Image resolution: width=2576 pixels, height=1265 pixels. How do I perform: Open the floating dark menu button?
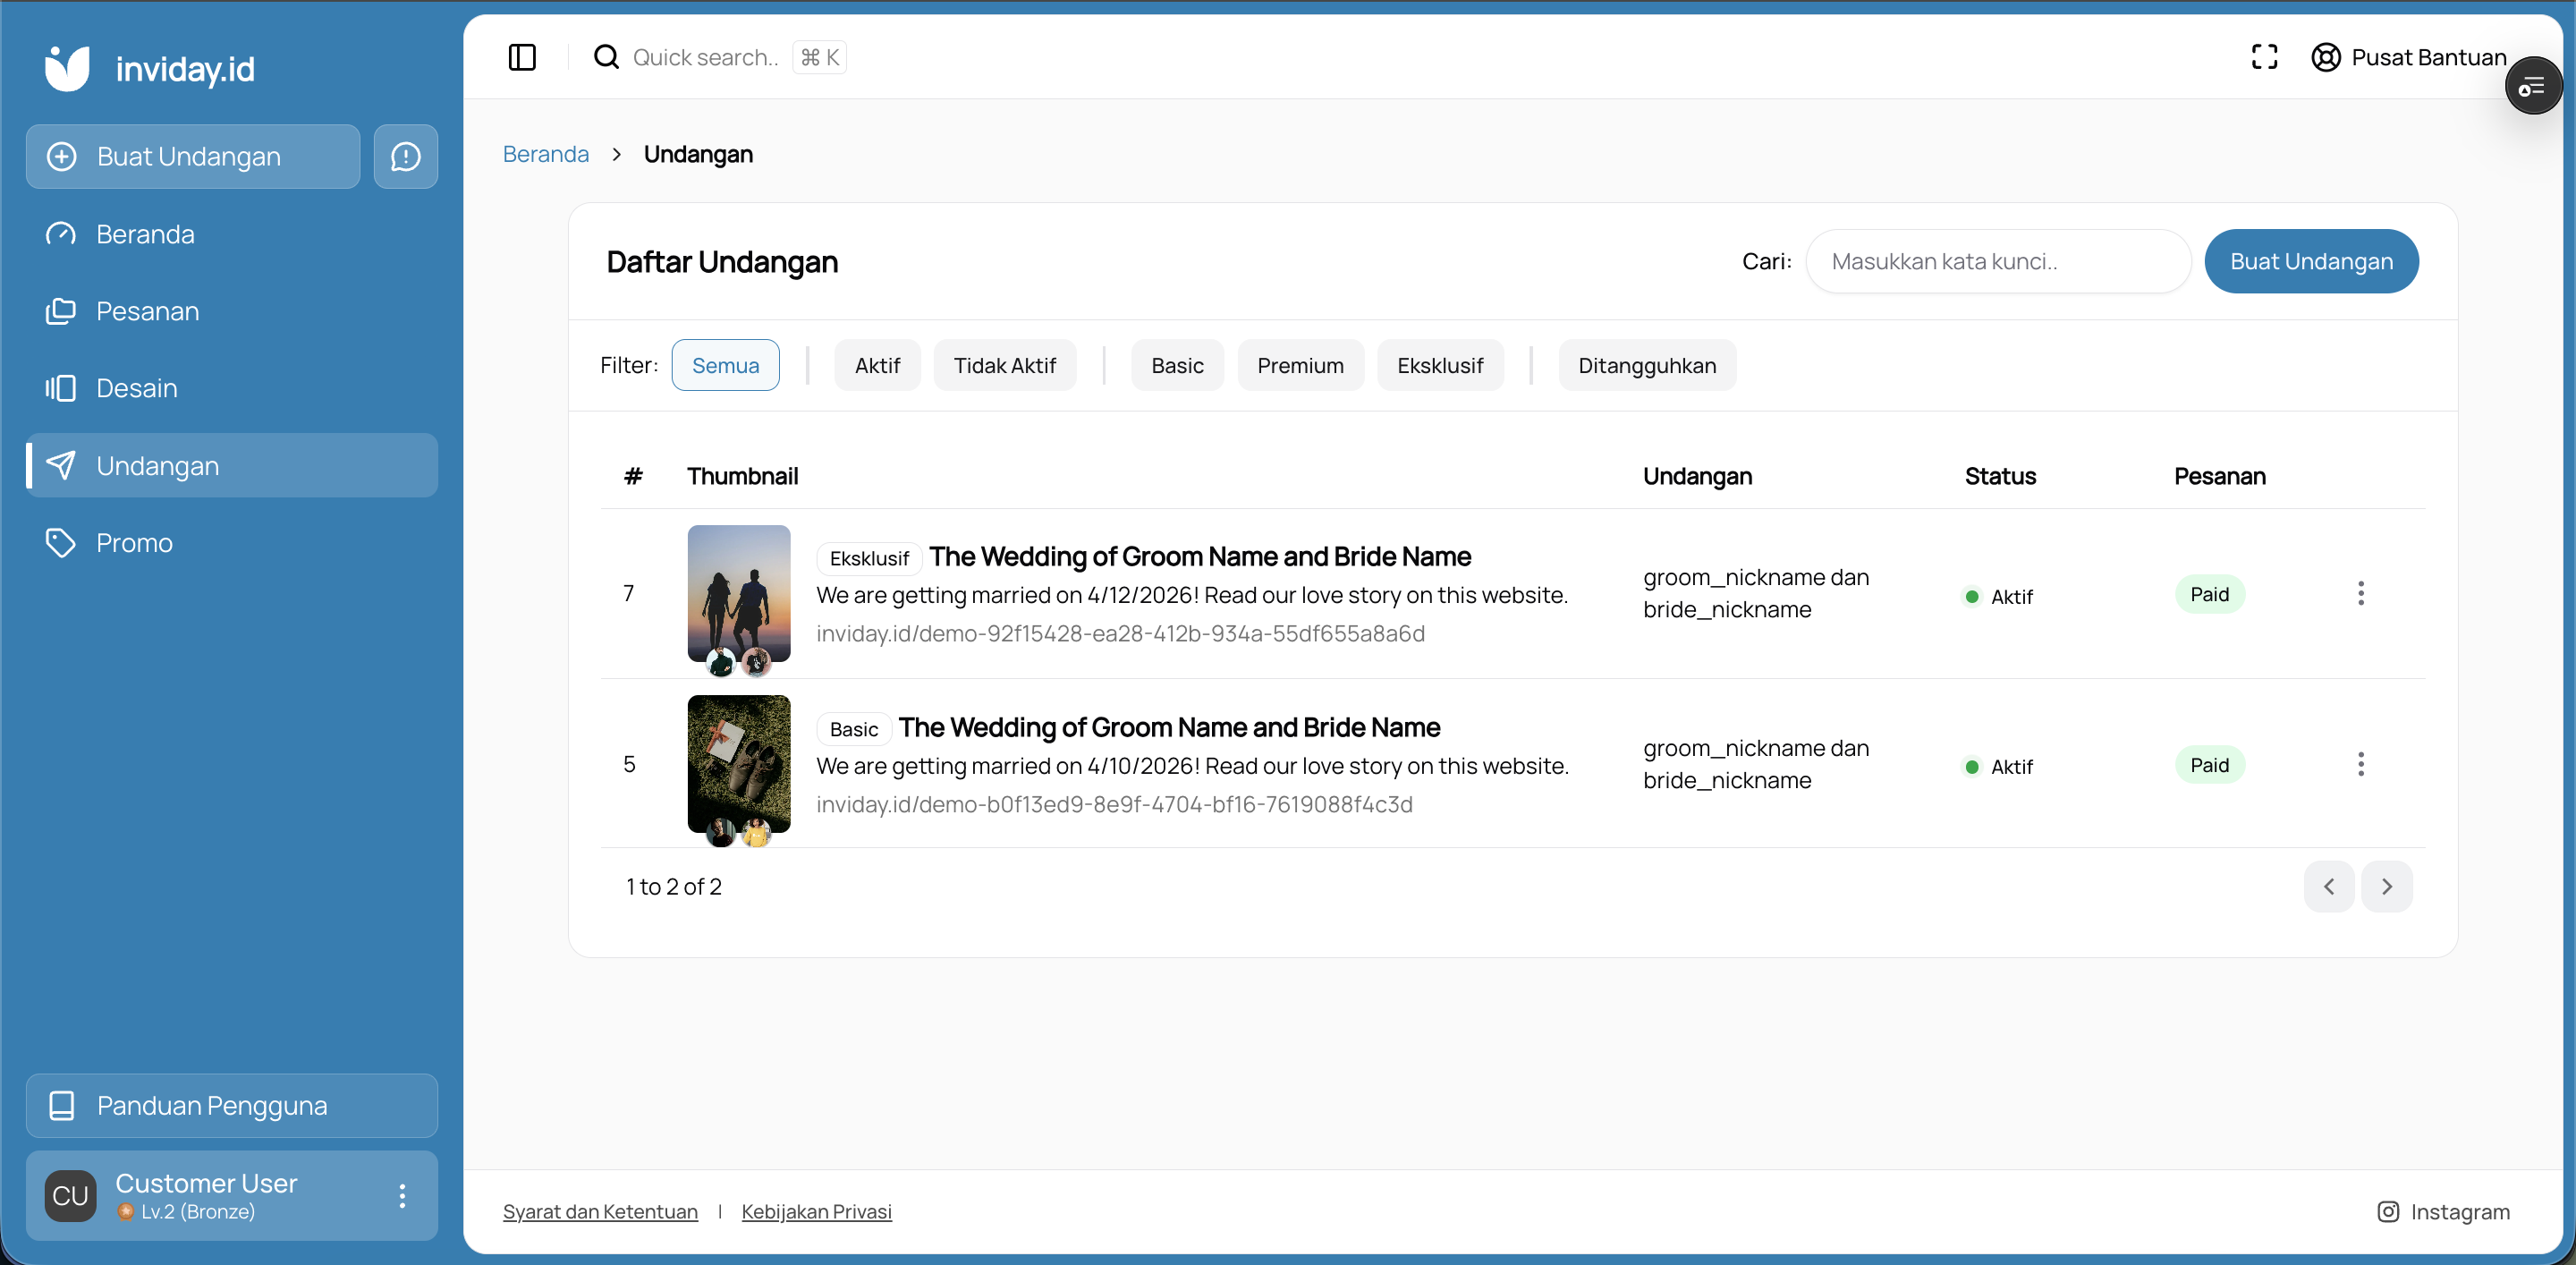pyautogui.click(x=2532, y=87)
